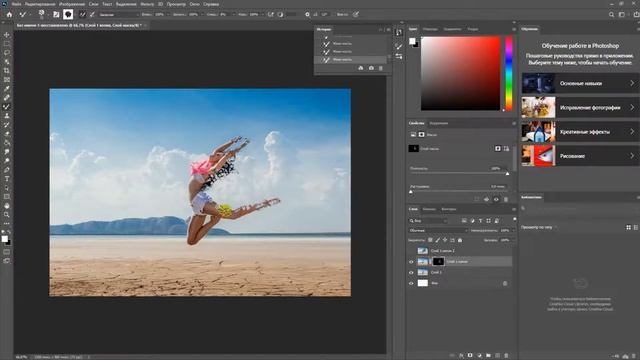The image size is (640, 360).
Task: Select the Crop tool
Action: pyautogui.click(x=7, y=71)
